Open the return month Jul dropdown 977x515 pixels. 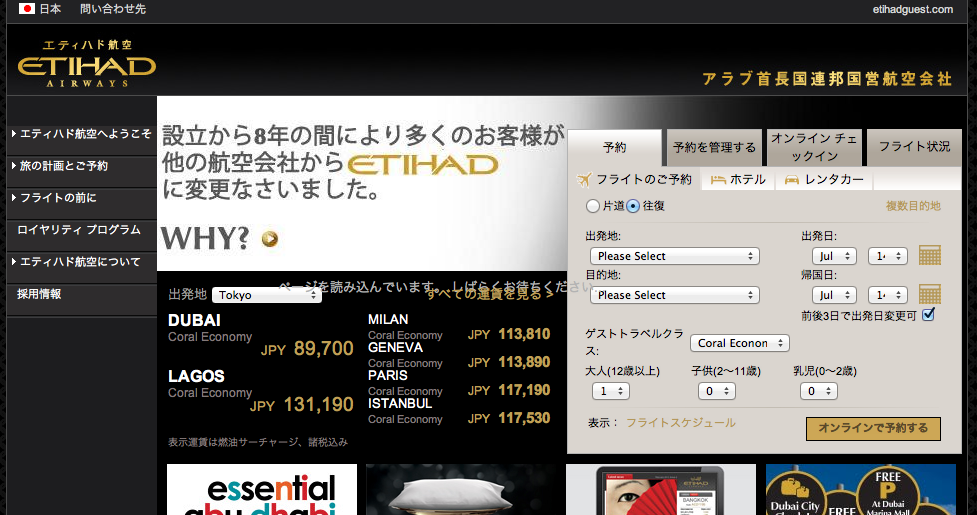tap(834, 295)
